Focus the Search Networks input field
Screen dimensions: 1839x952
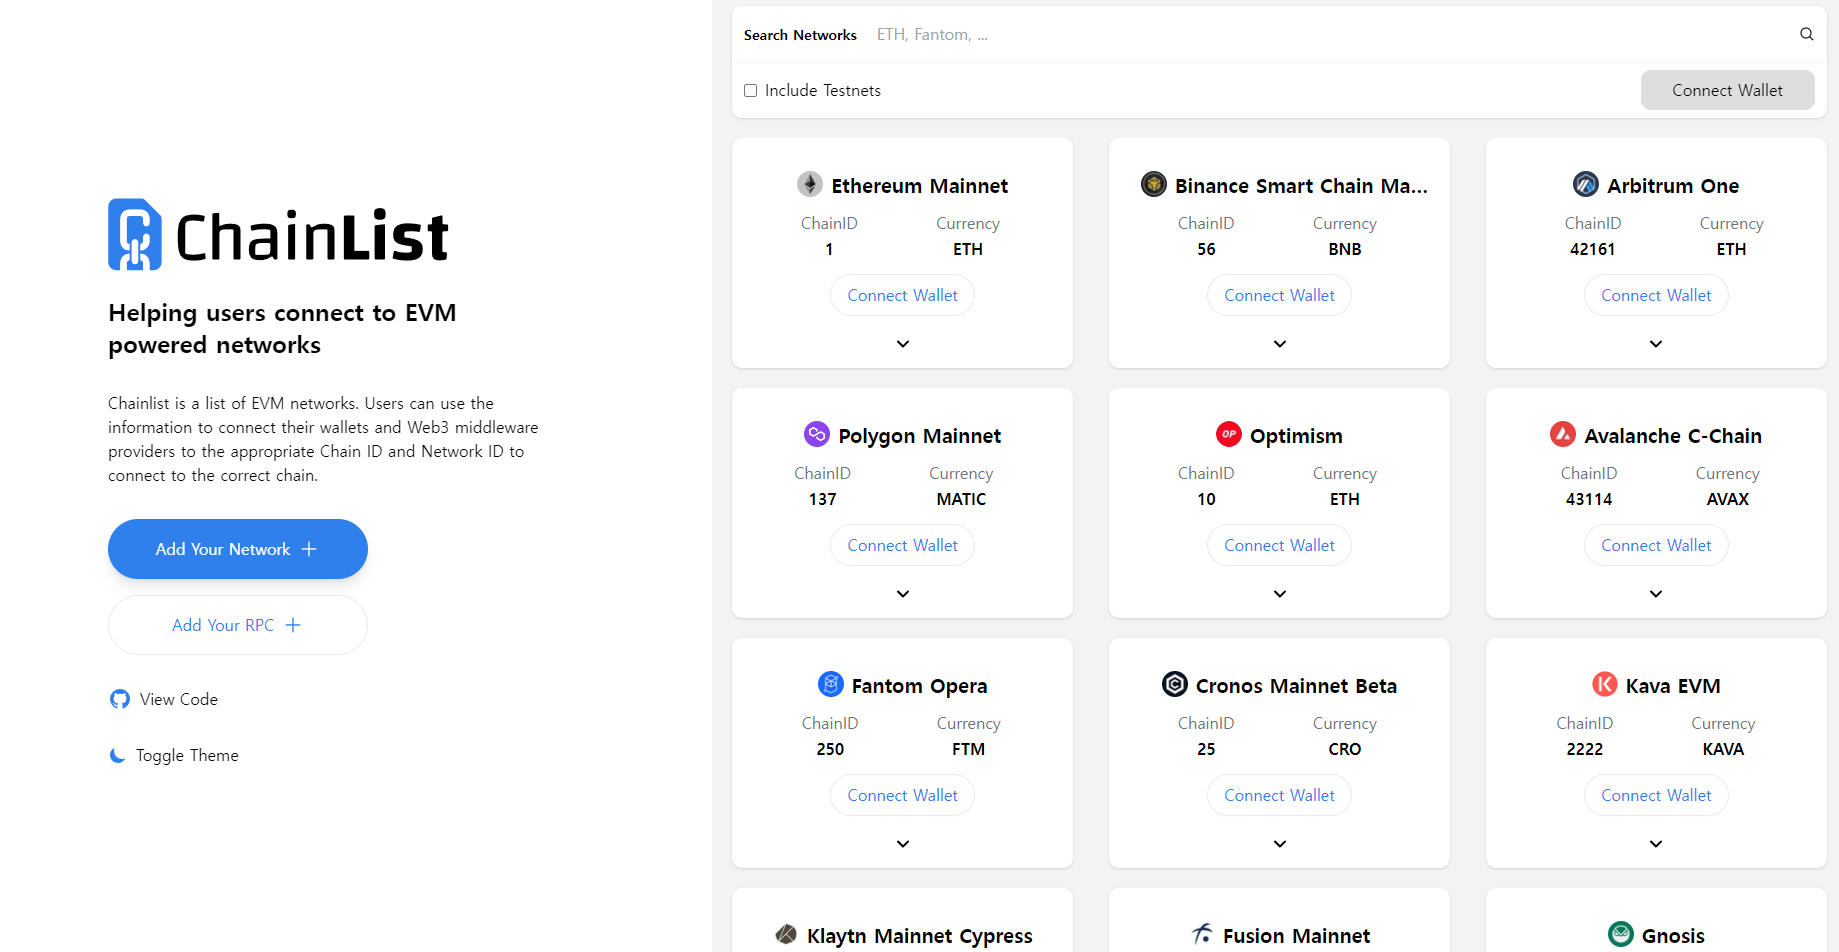pyautogui.click(x=1330, y=34)
